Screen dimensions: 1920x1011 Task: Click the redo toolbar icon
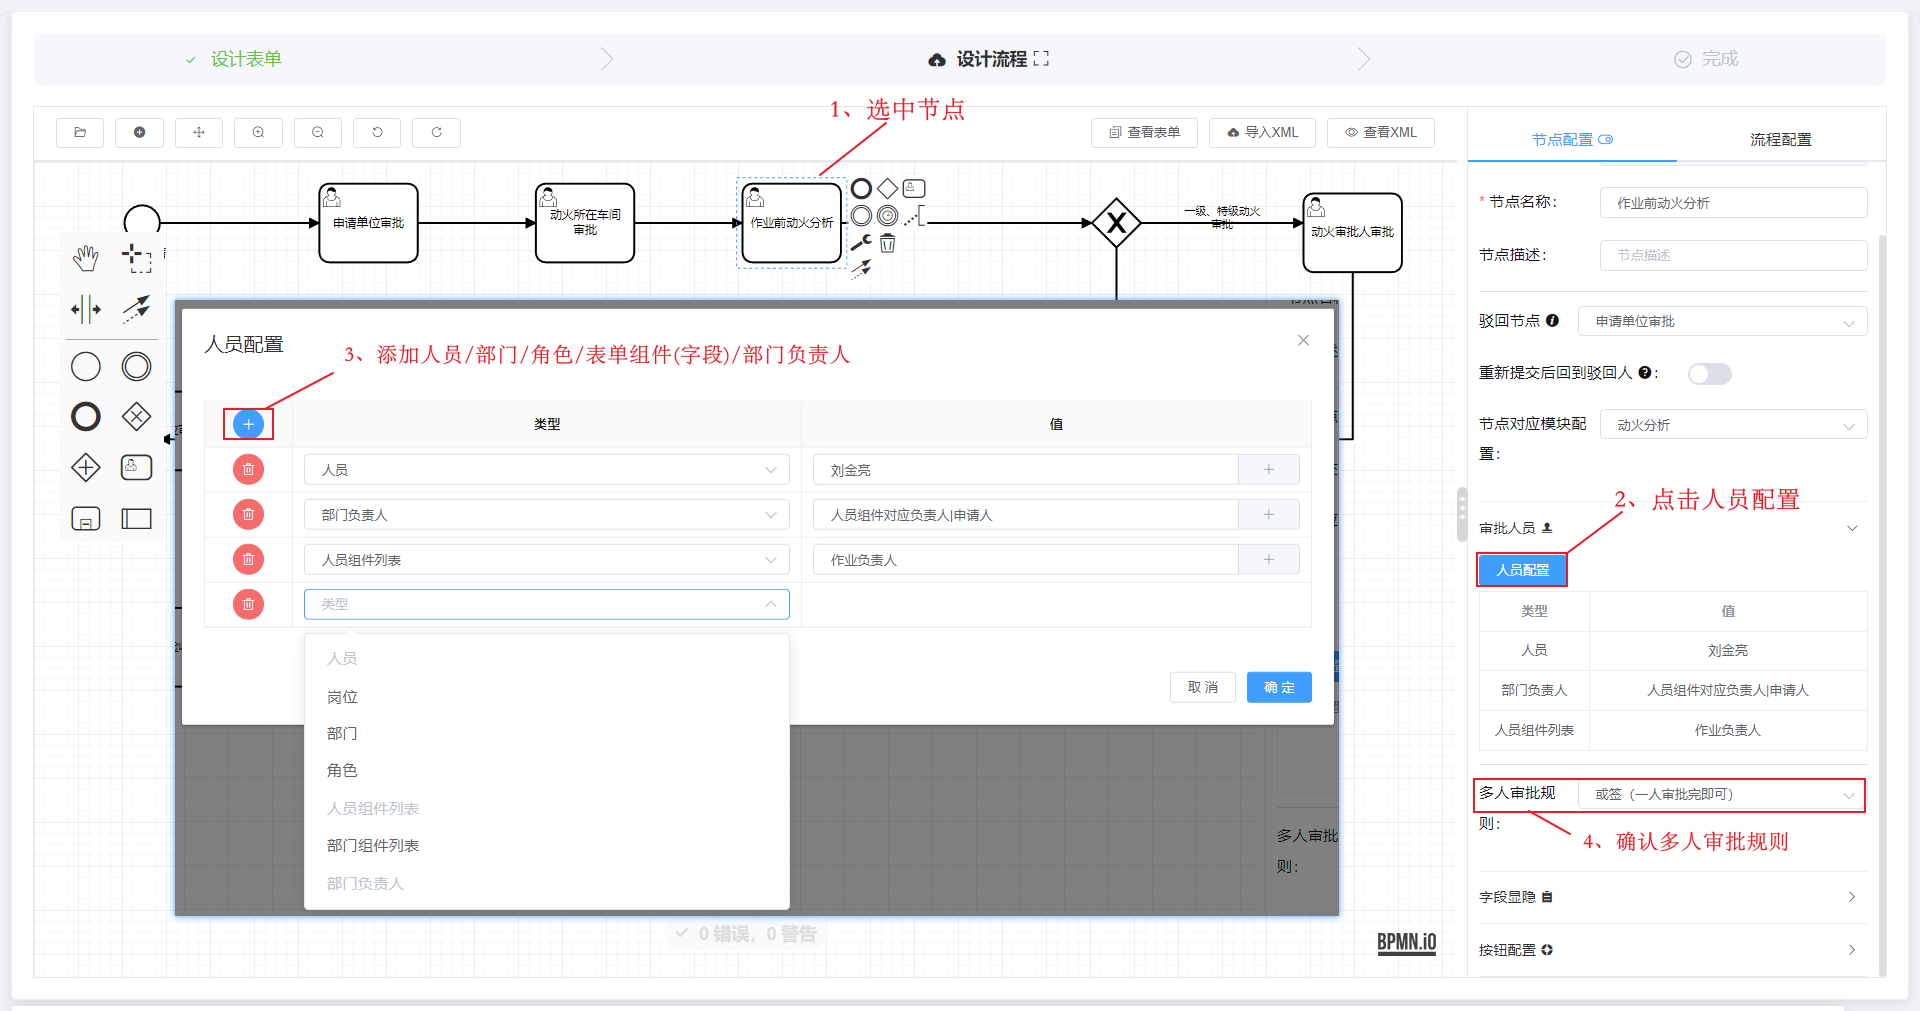(x=437, y=132)
